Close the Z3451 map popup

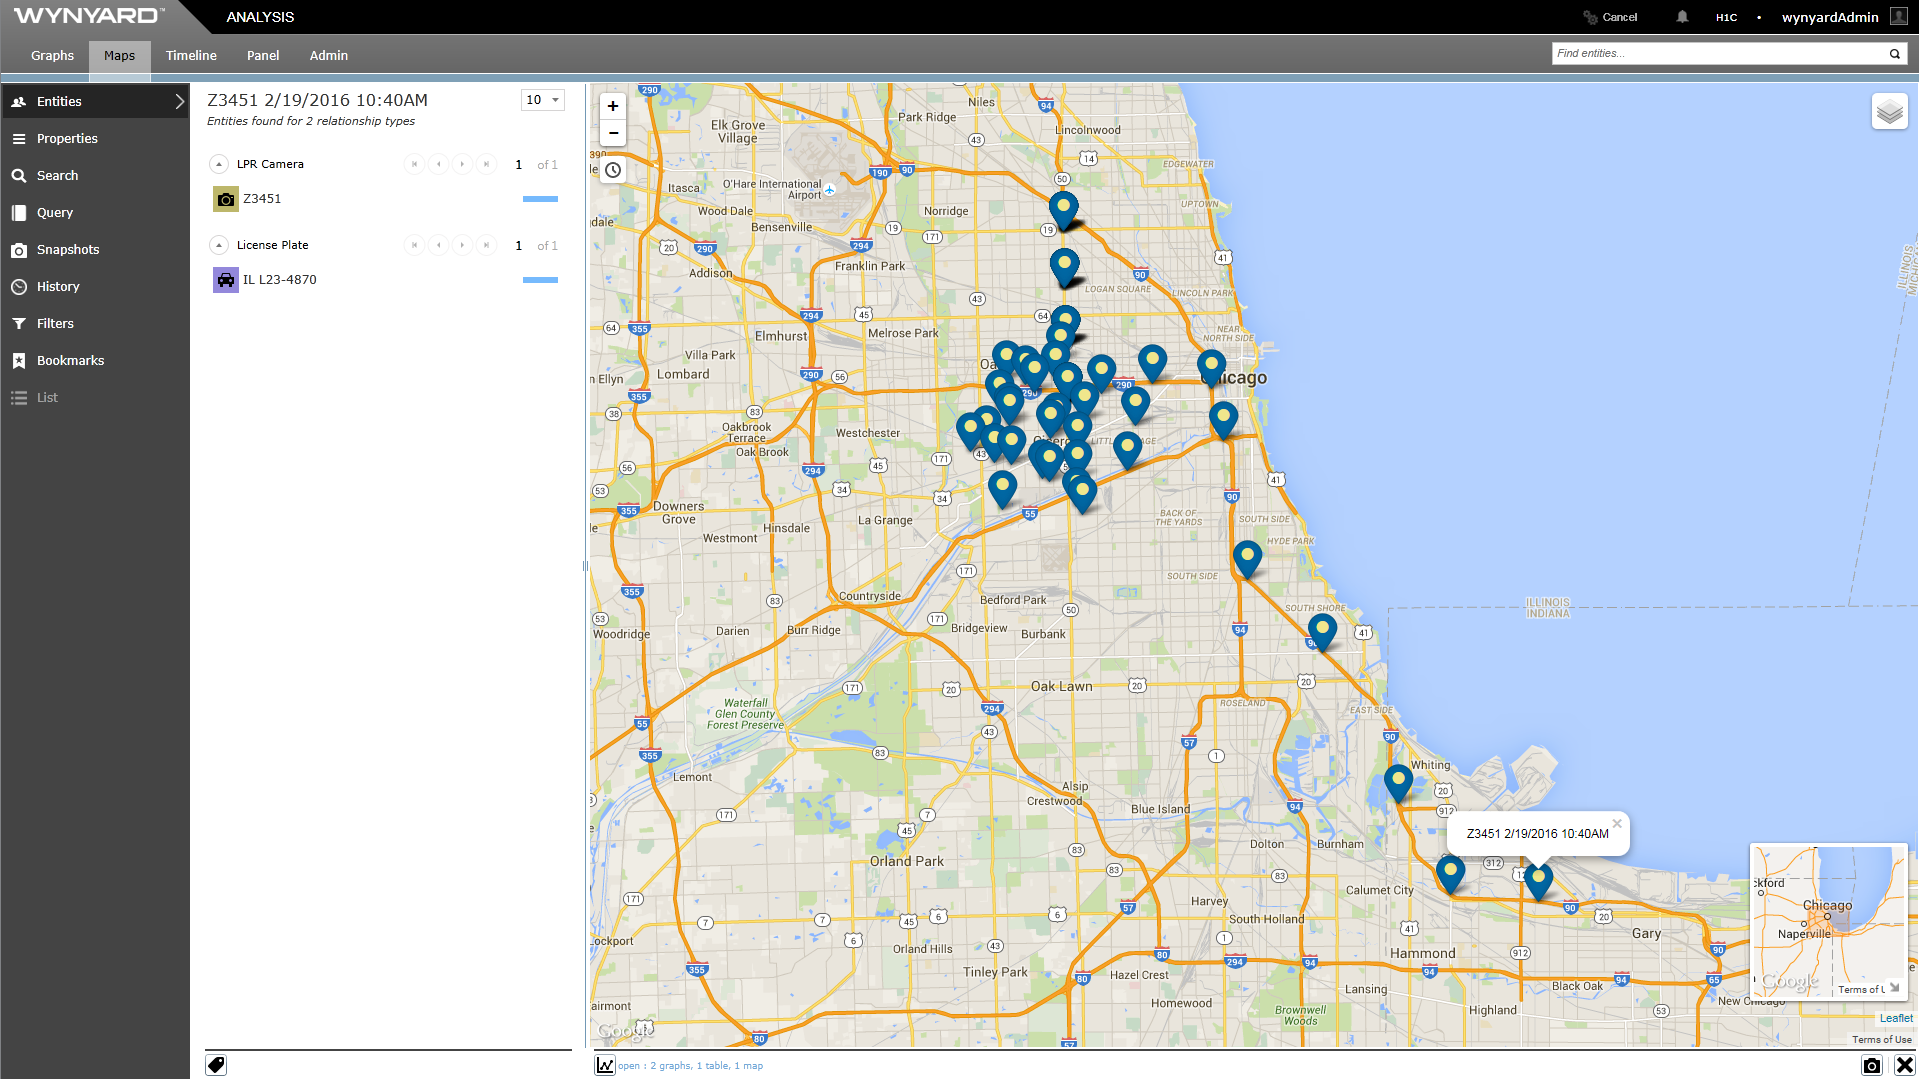(x=1617, y=824)
